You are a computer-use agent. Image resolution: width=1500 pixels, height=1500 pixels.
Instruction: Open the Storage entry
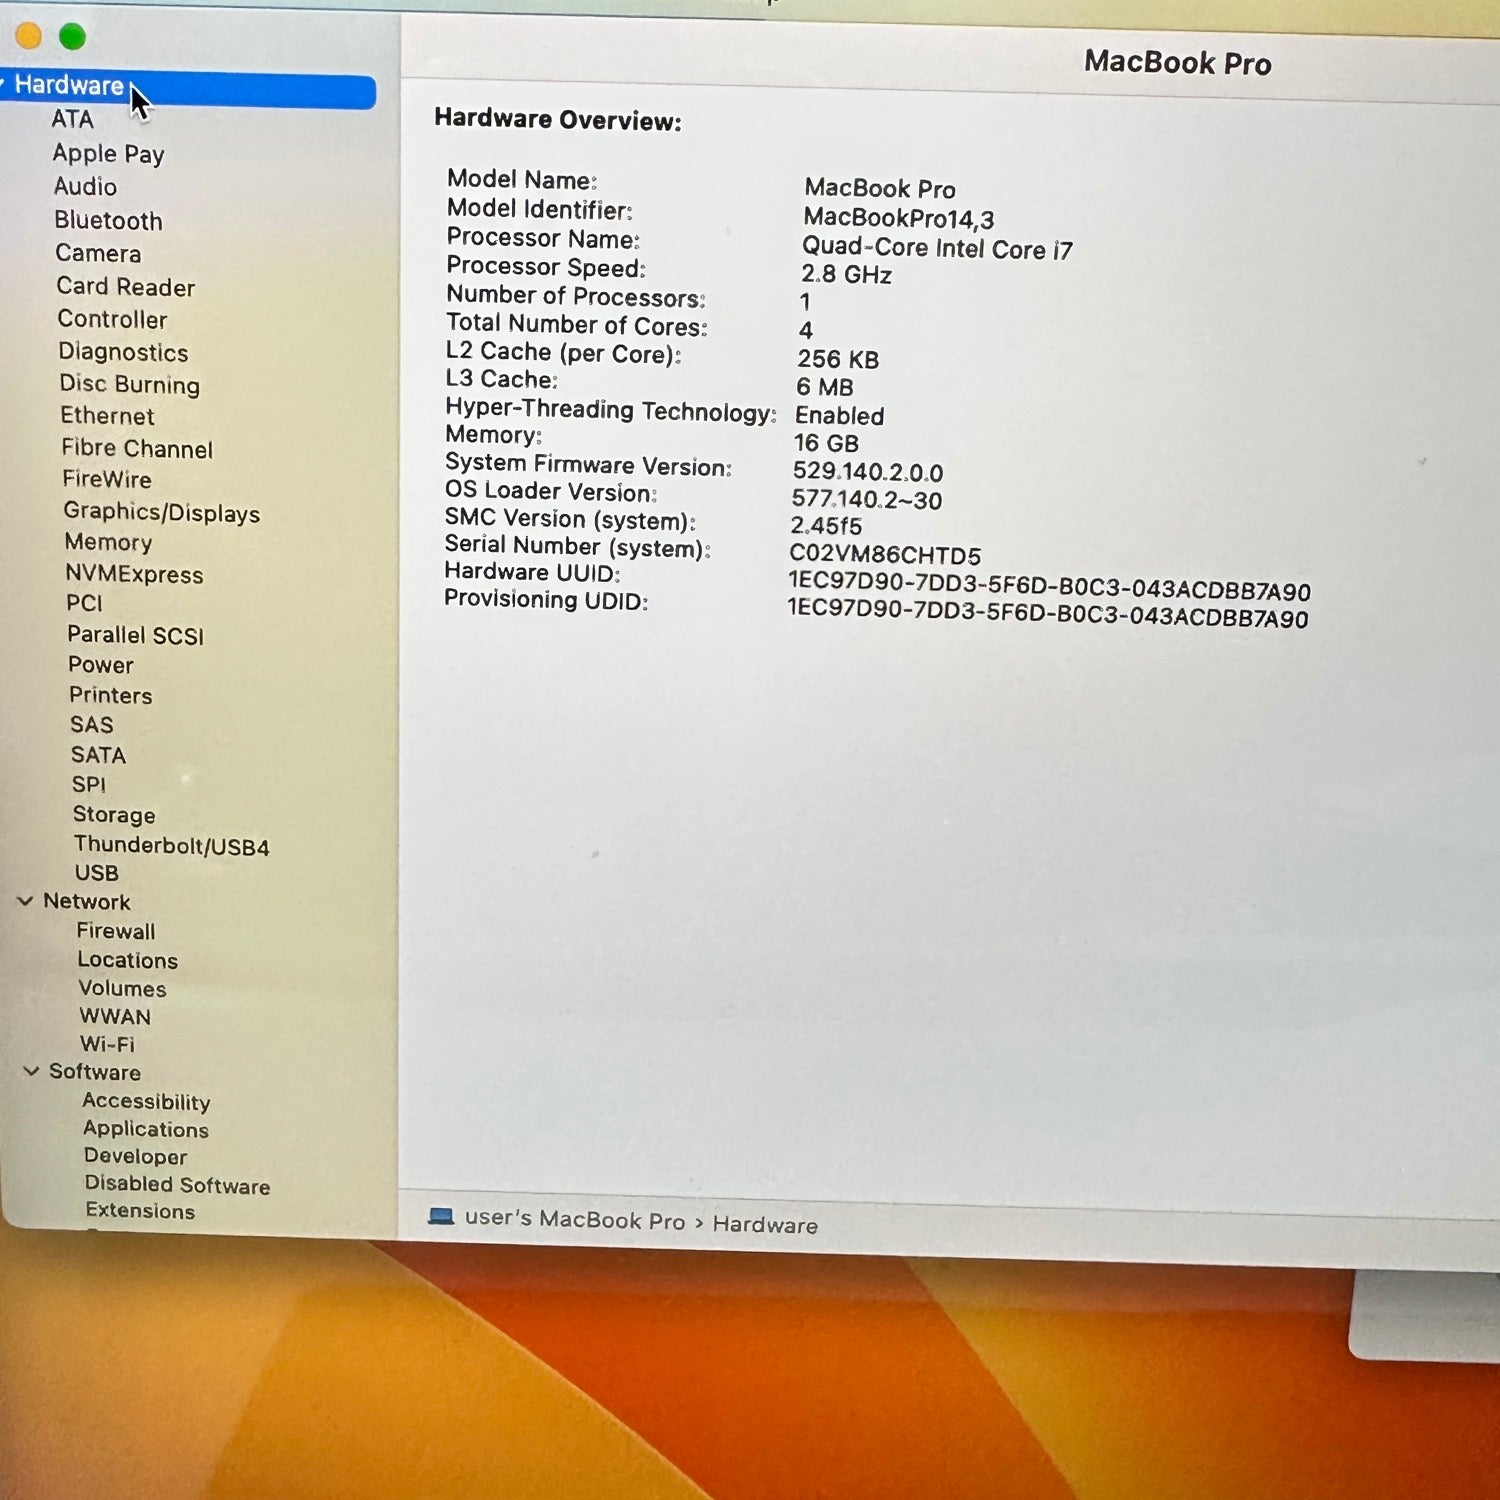pyautogui.click(x=114, y=815)
